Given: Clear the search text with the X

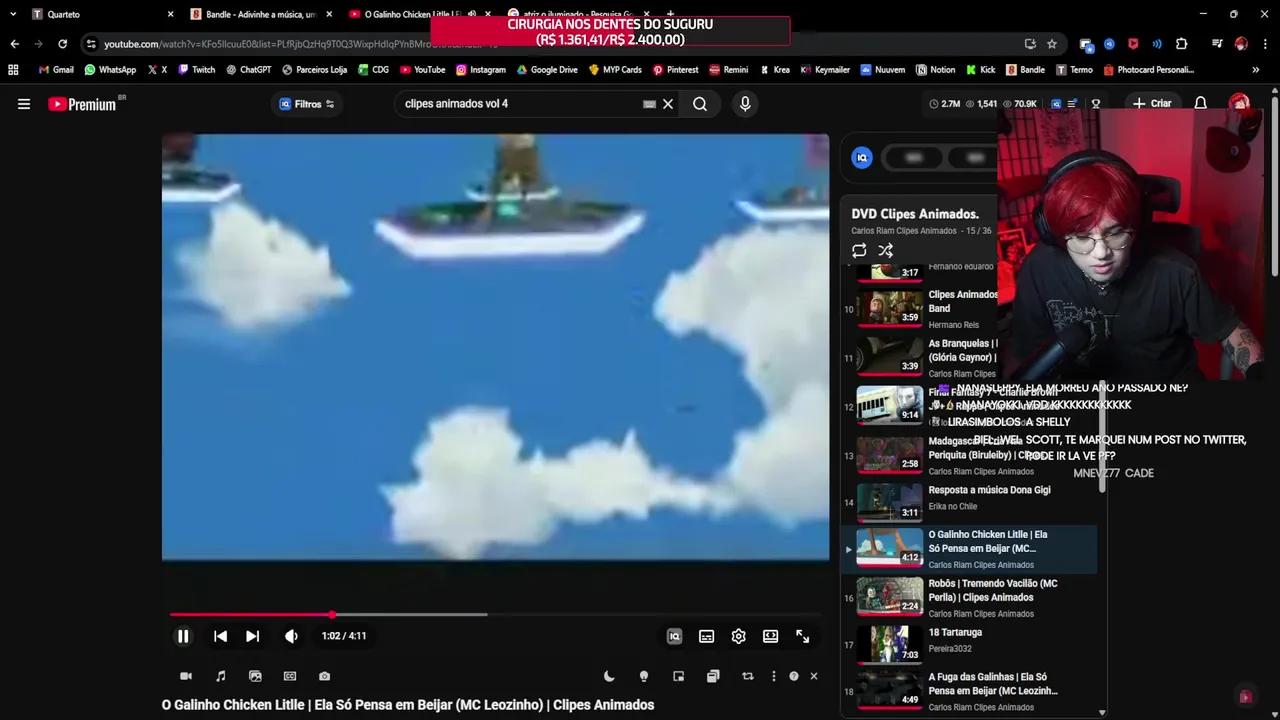Looking at the screenshot, I should (x=668, y=104).
